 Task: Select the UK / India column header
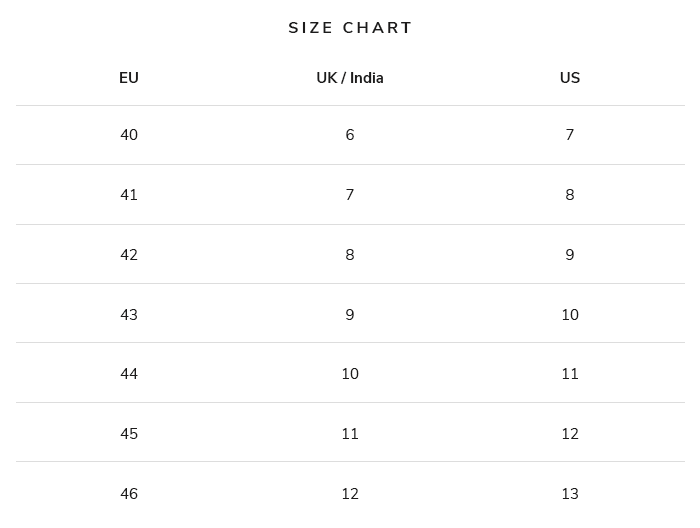point(350,78)
